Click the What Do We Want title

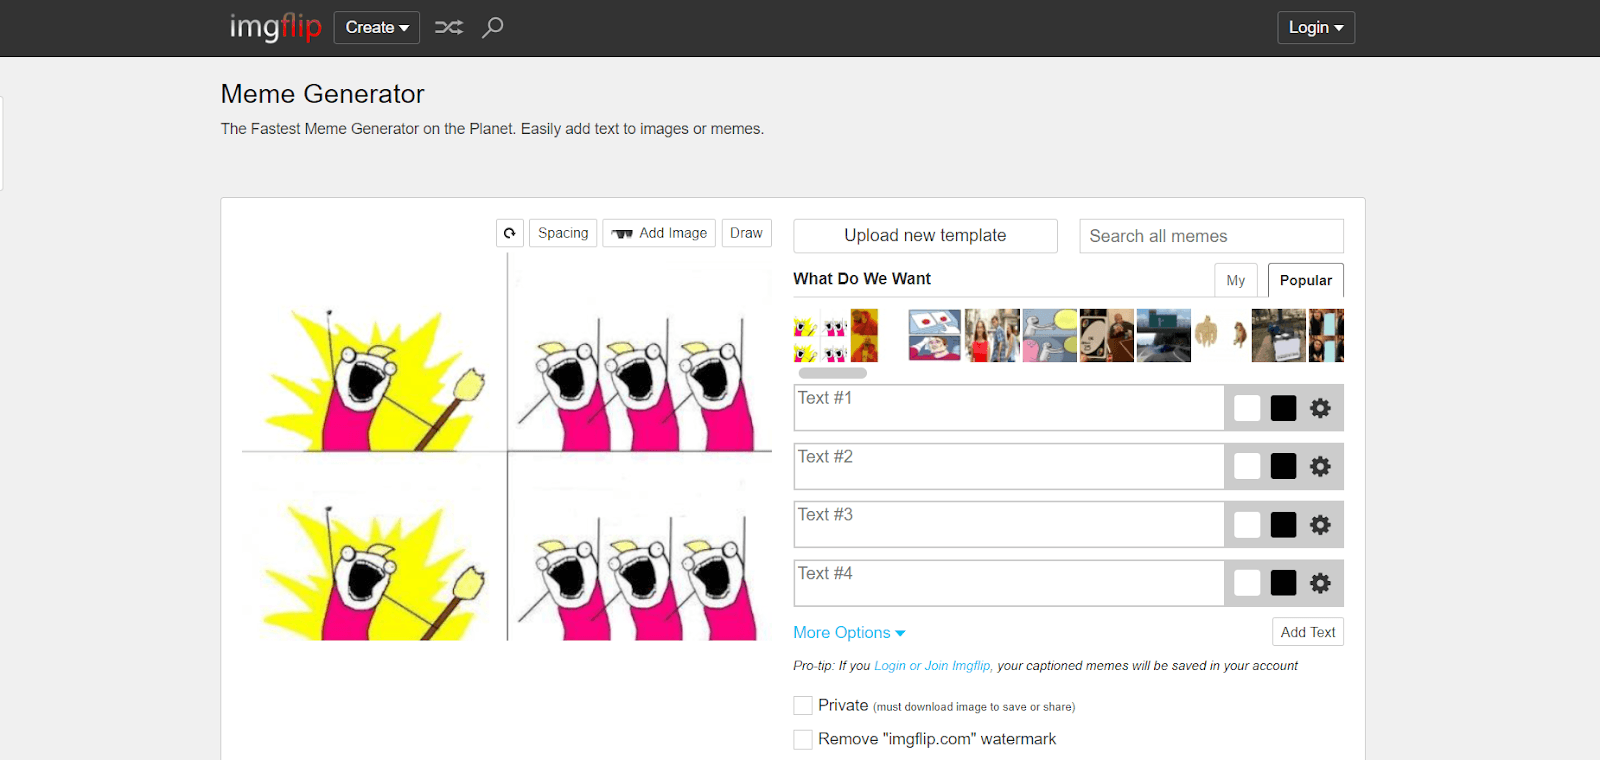click(x=862, y=279)
